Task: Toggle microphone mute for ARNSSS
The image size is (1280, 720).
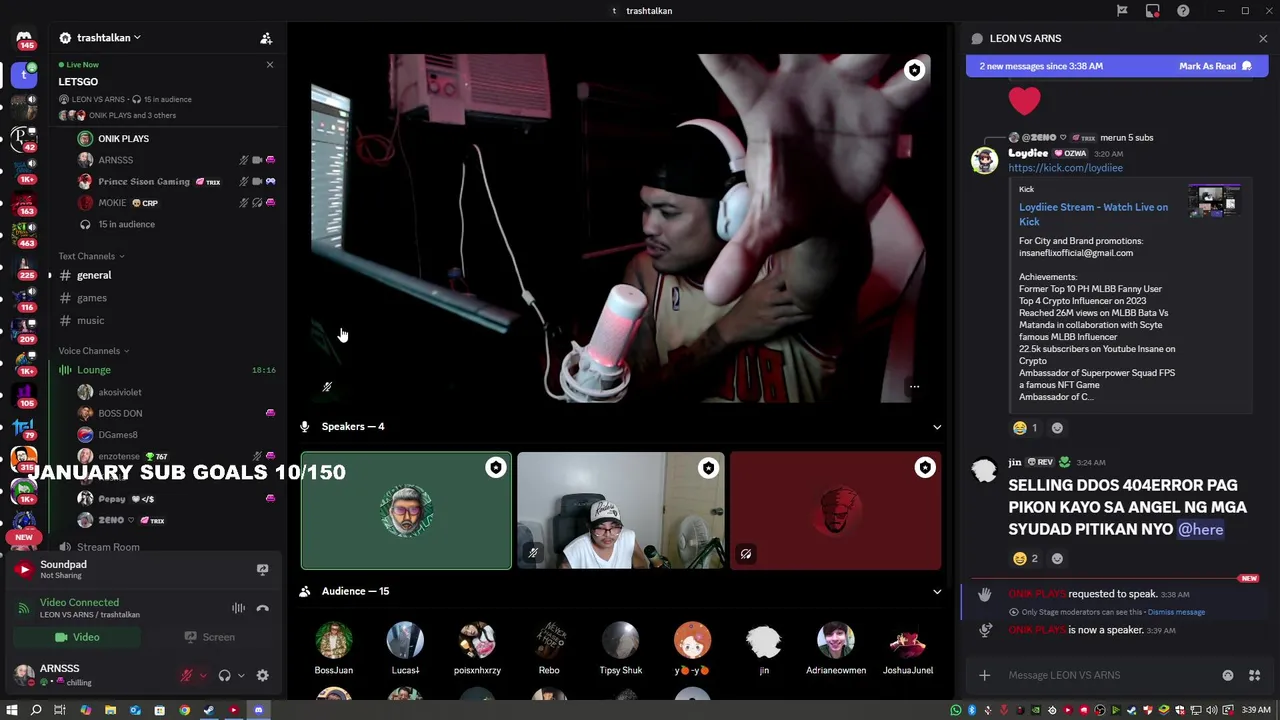Action: (x=186, y=675)
